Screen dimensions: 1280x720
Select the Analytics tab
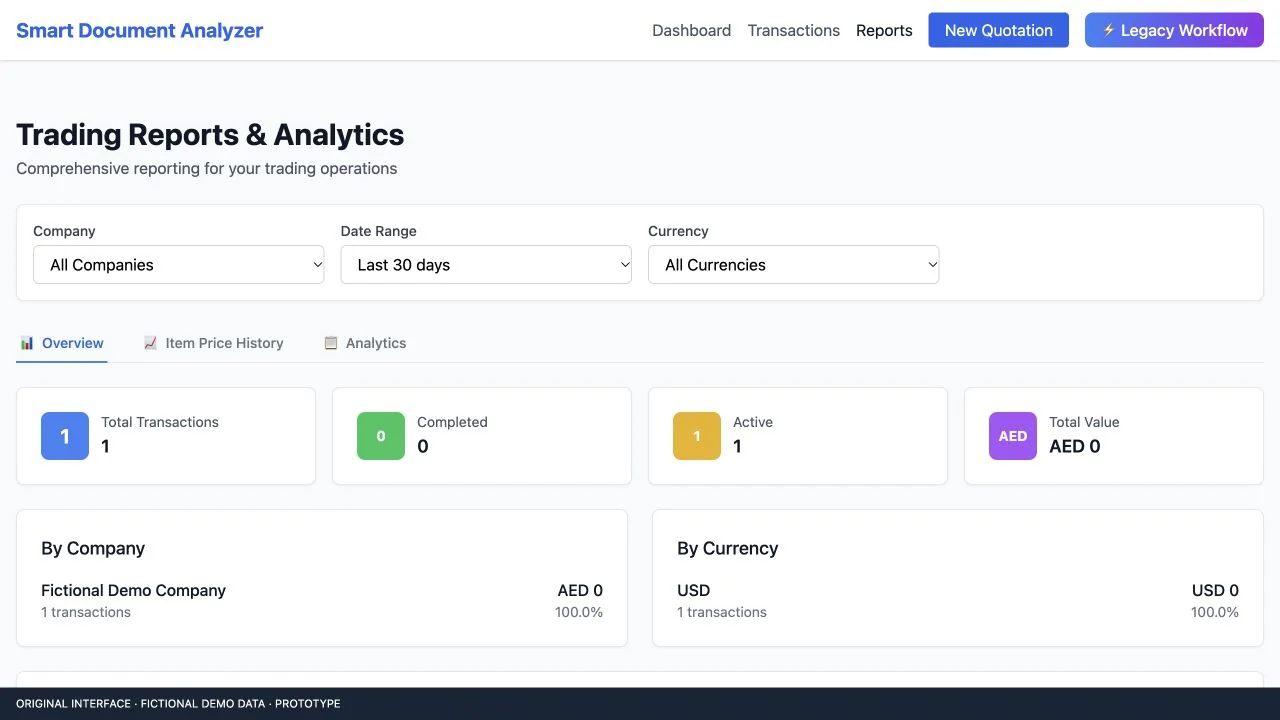pyautogui.click(x=365, y=343)
